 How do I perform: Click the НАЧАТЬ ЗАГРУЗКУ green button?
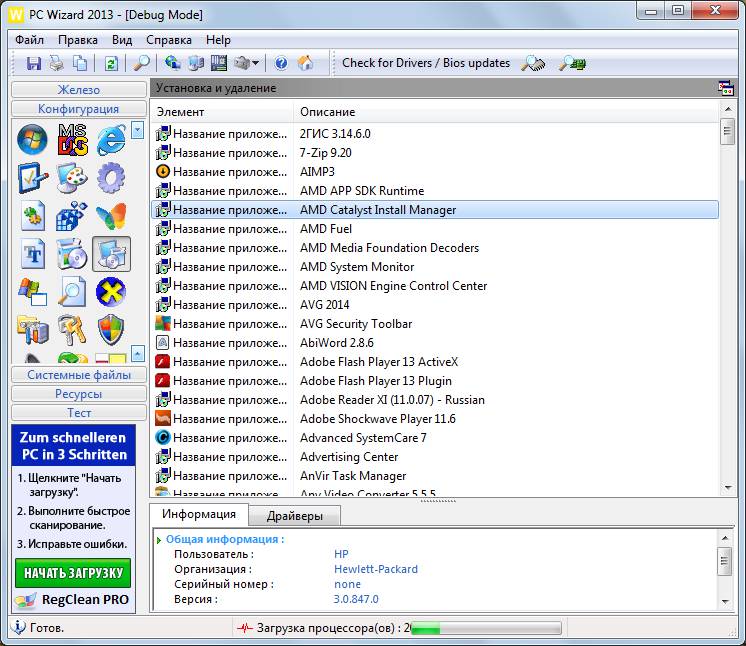73,573
